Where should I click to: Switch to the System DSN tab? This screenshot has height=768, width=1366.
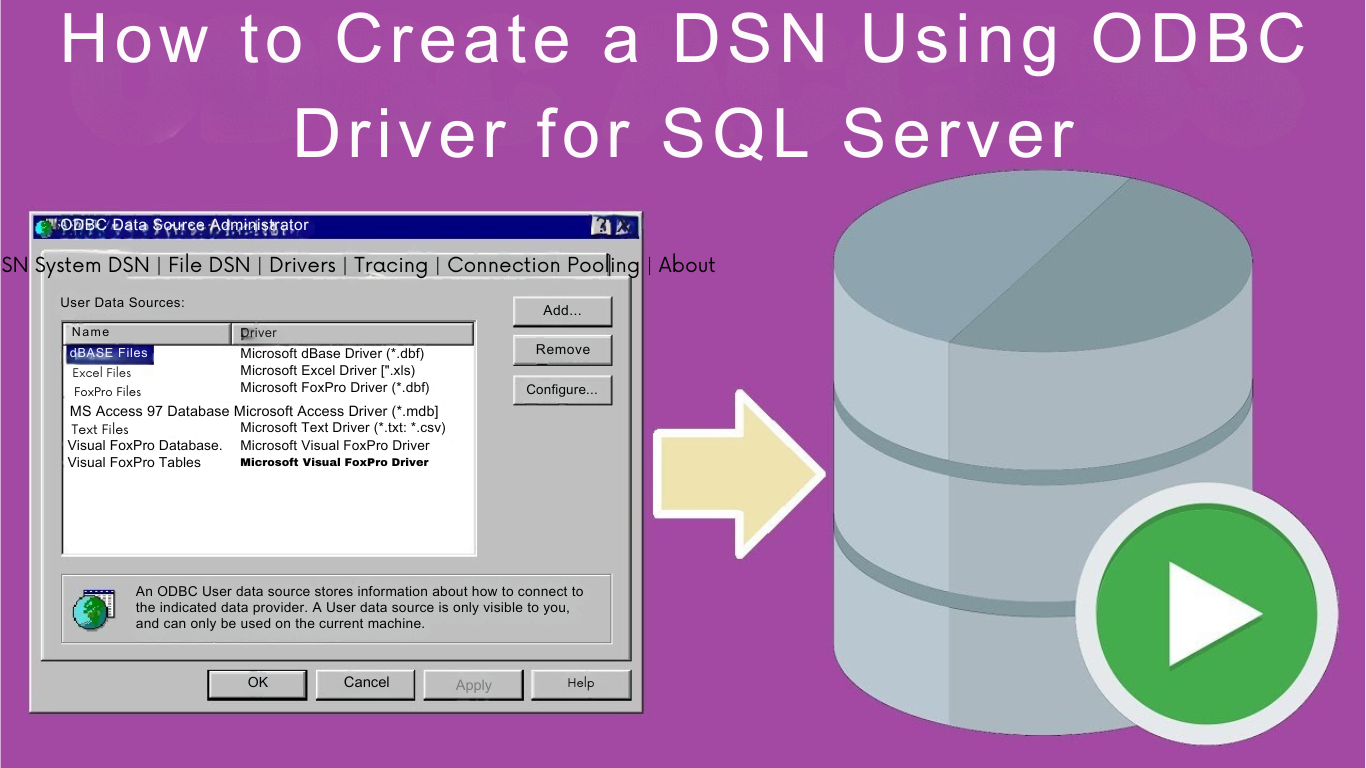[92, 265]
